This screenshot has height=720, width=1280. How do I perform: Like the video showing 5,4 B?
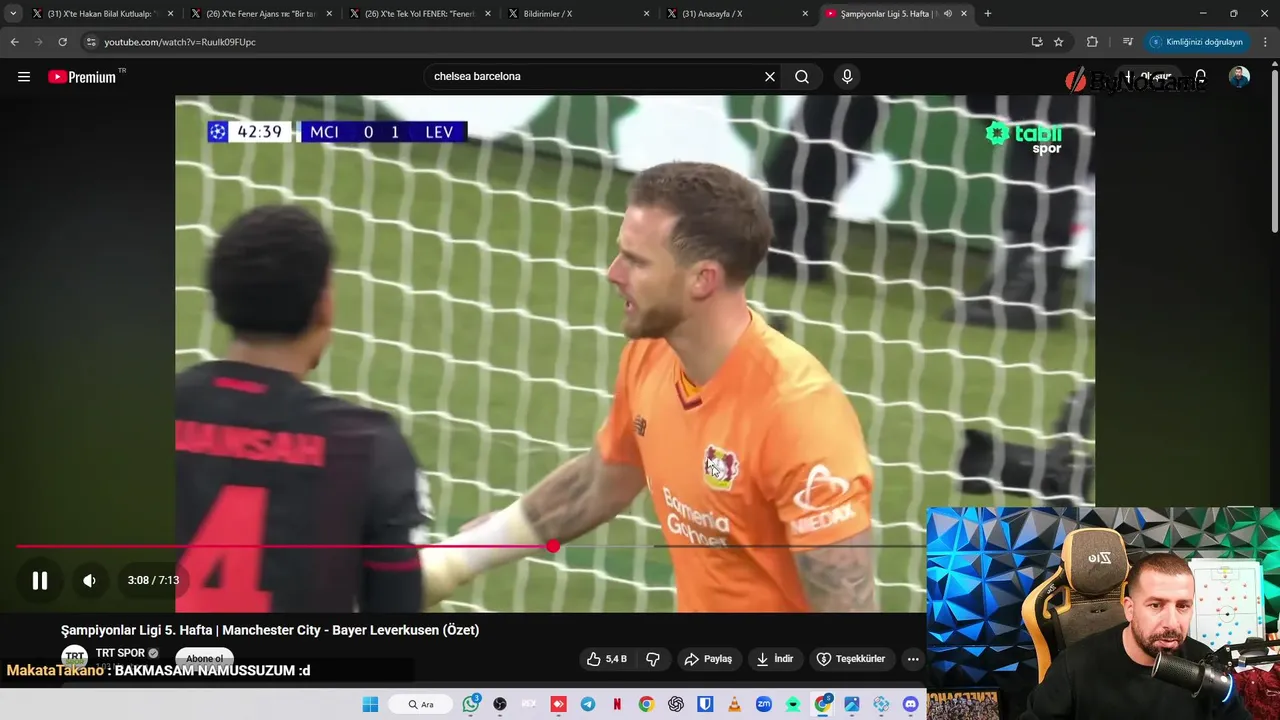coord(607,659)
